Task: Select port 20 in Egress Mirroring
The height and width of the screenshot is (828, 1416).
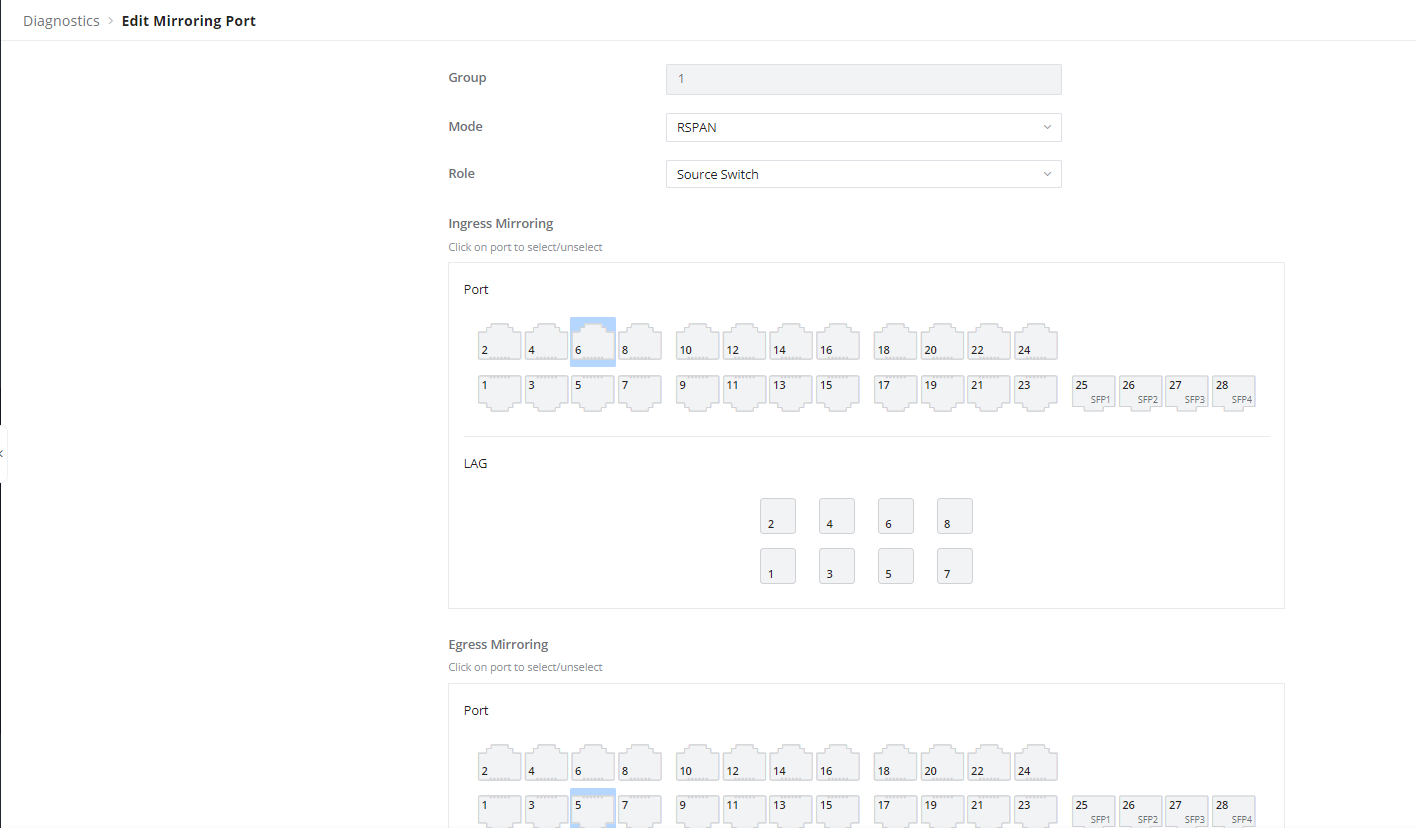Action: pos(942,763)
